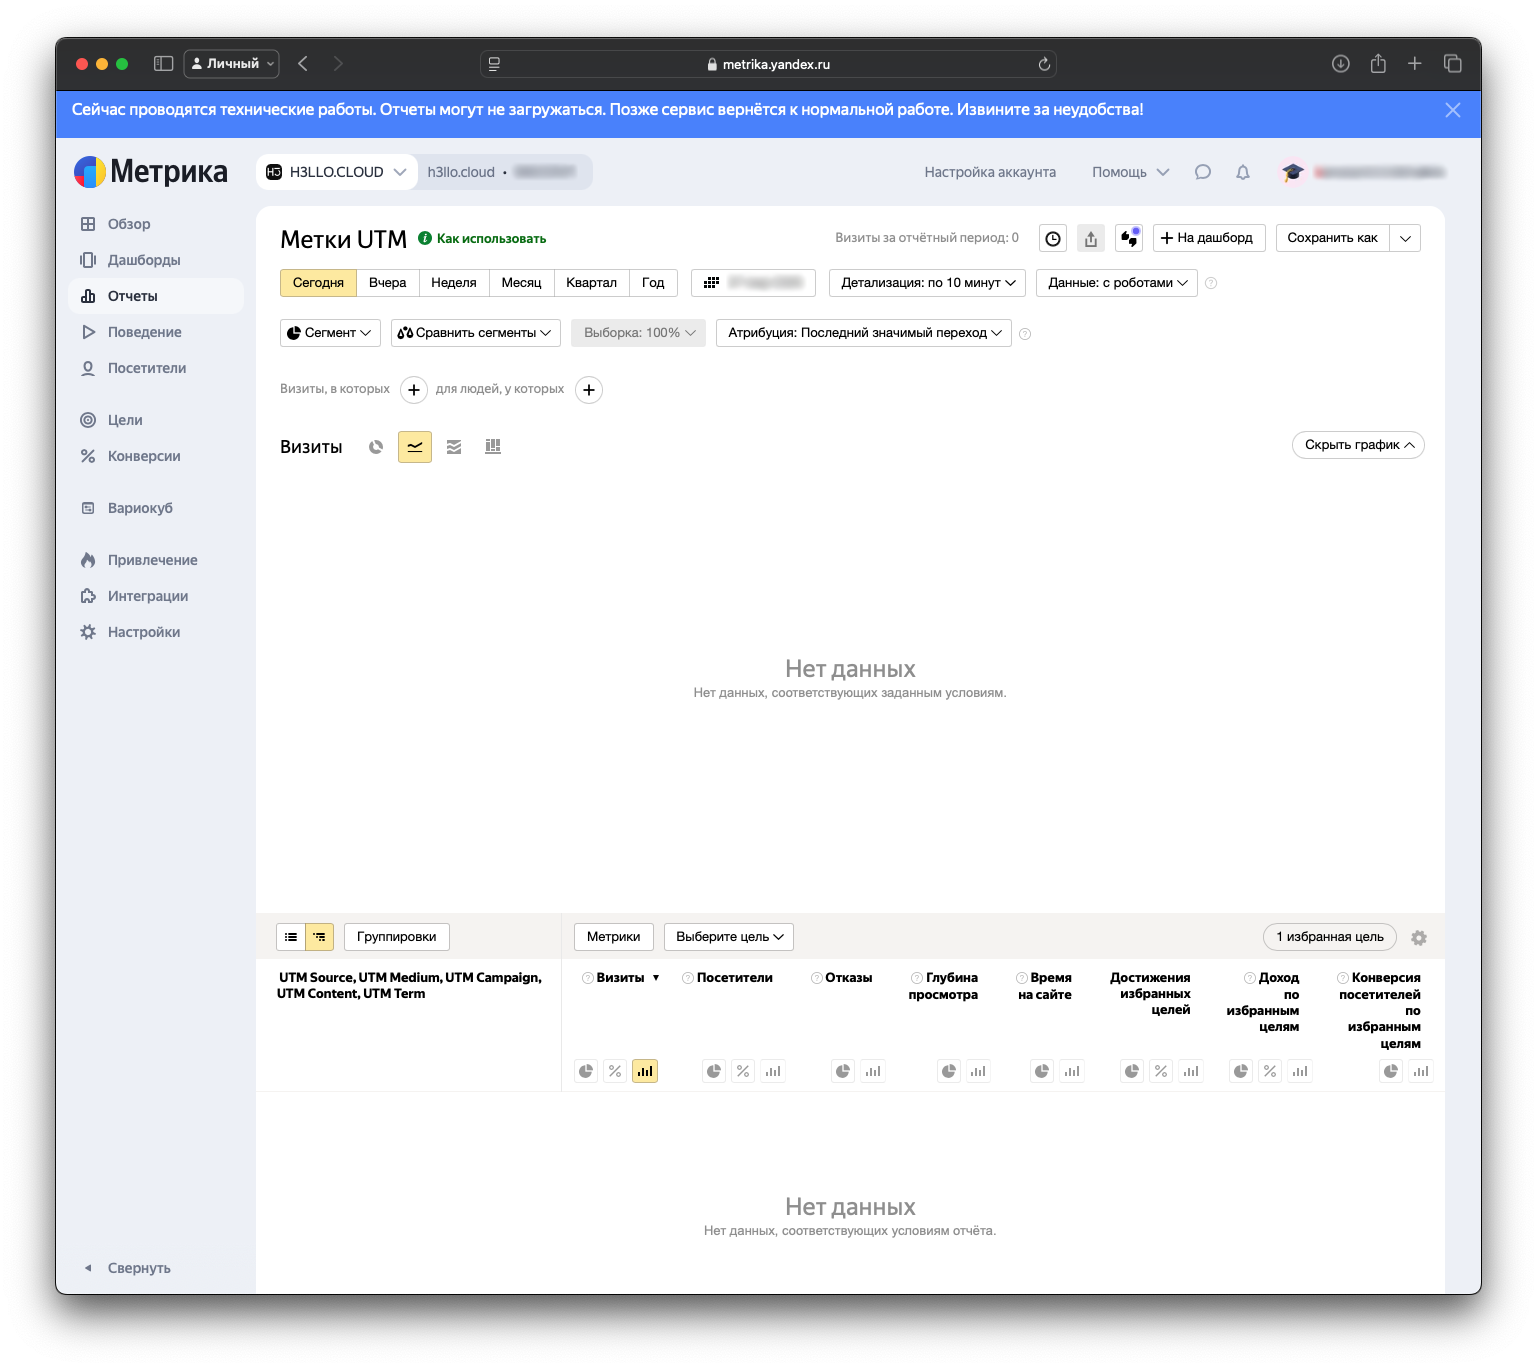Open the chat messages icon
Image resolution: width=1537 pixels, height=1368 pixels.
point(1202,172)
